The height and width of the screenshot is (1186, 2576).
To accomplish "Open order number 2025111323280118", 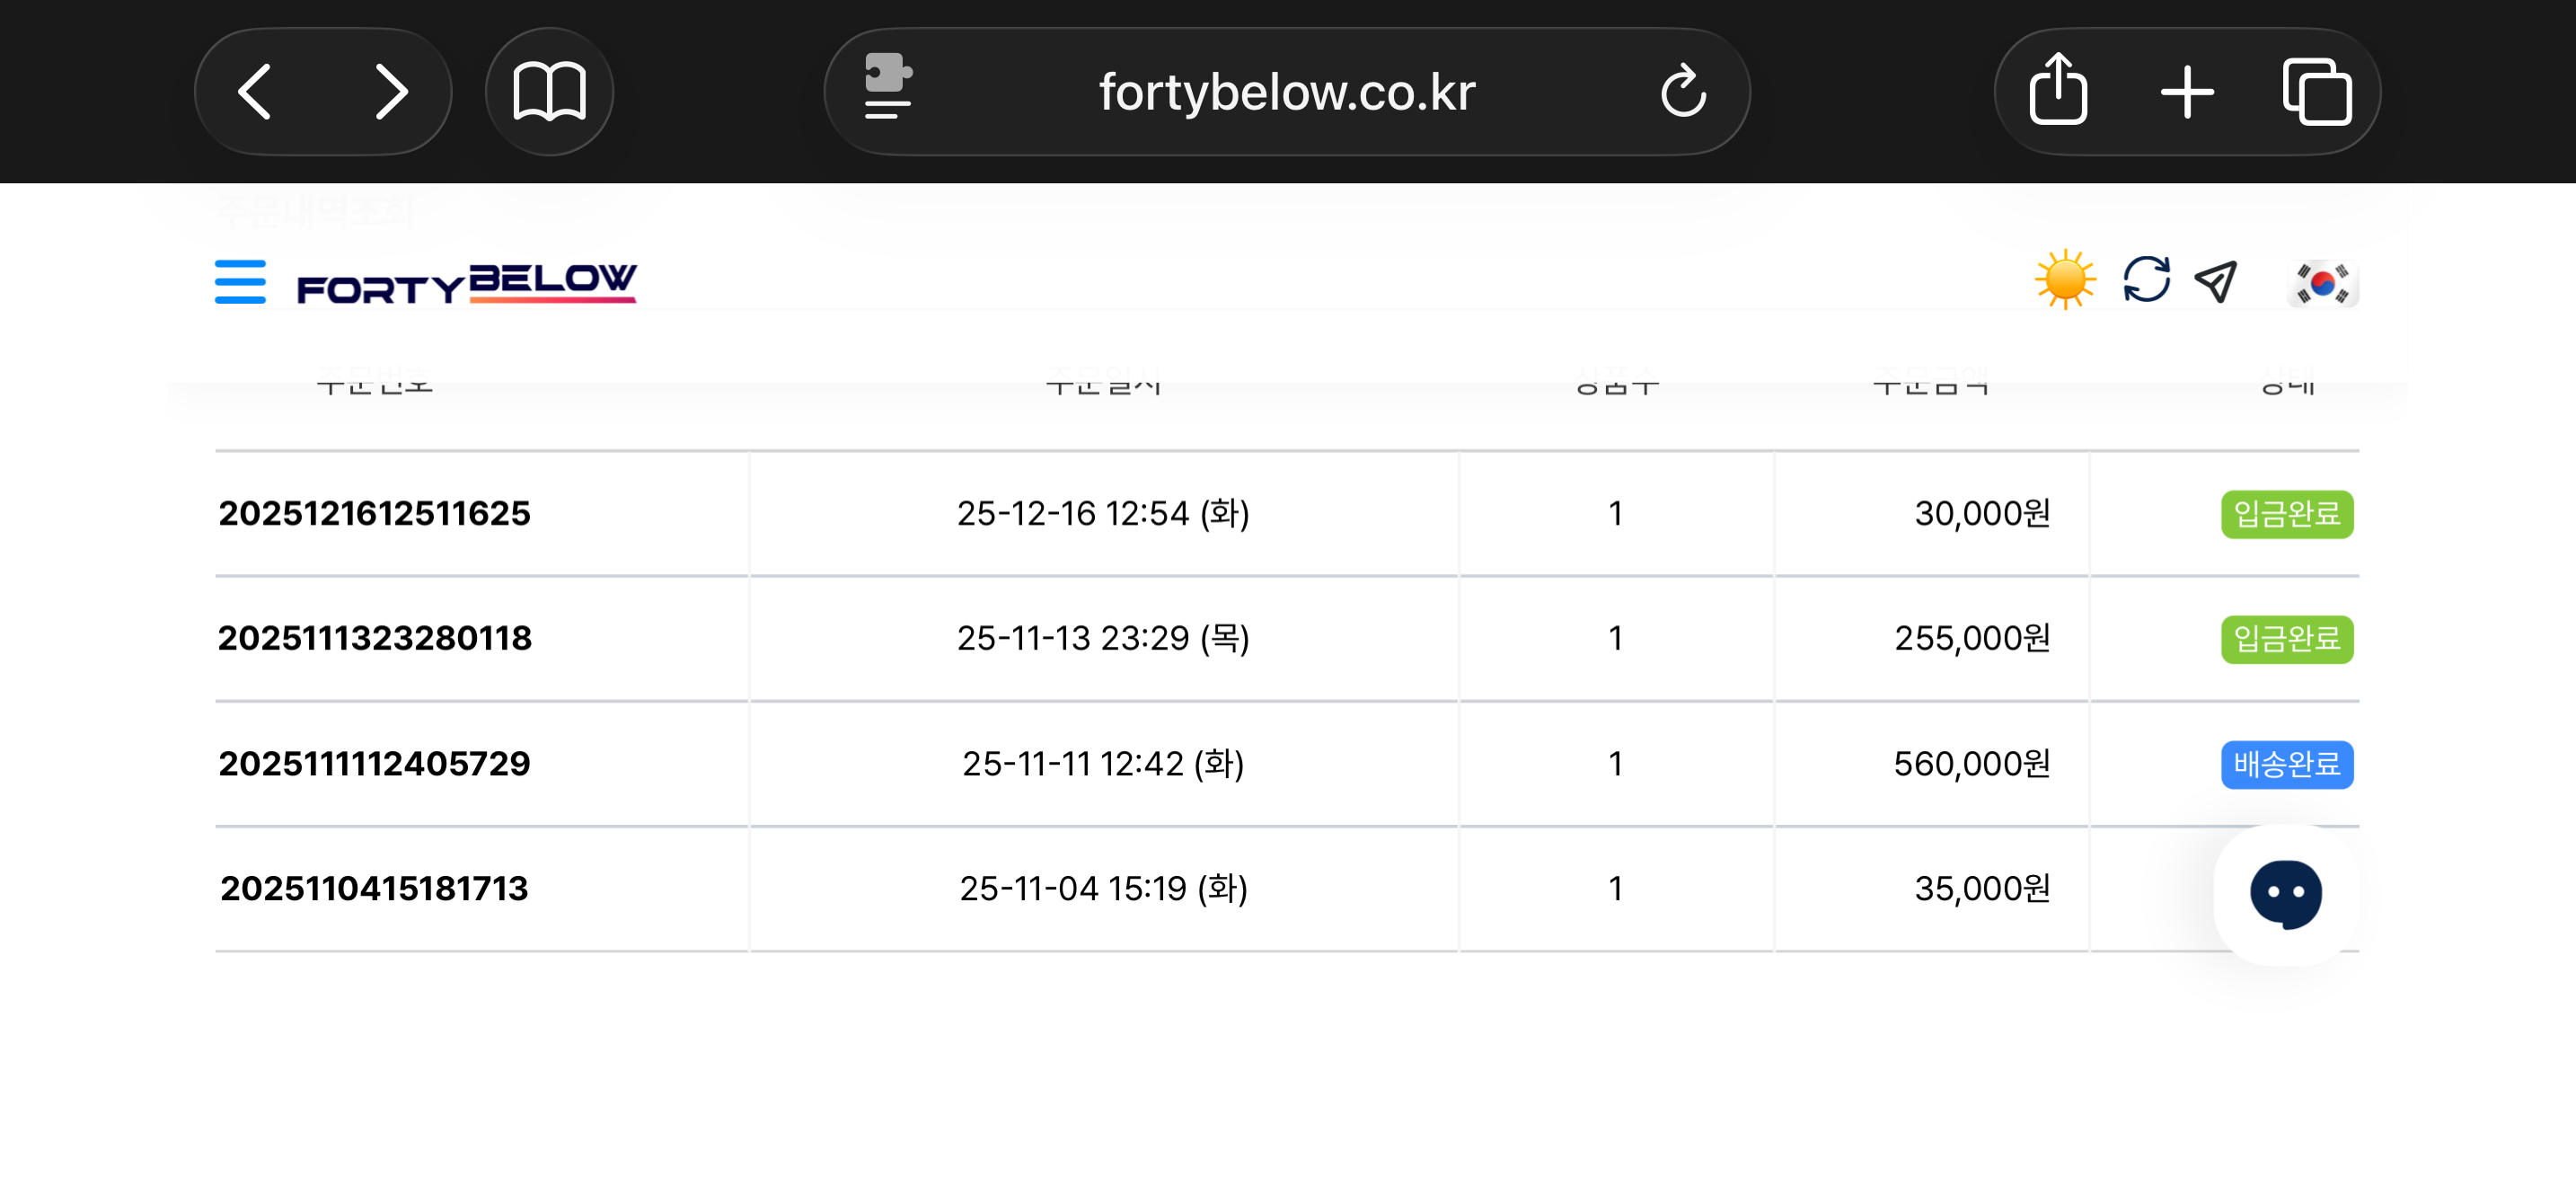I will [x=375, y=639].
